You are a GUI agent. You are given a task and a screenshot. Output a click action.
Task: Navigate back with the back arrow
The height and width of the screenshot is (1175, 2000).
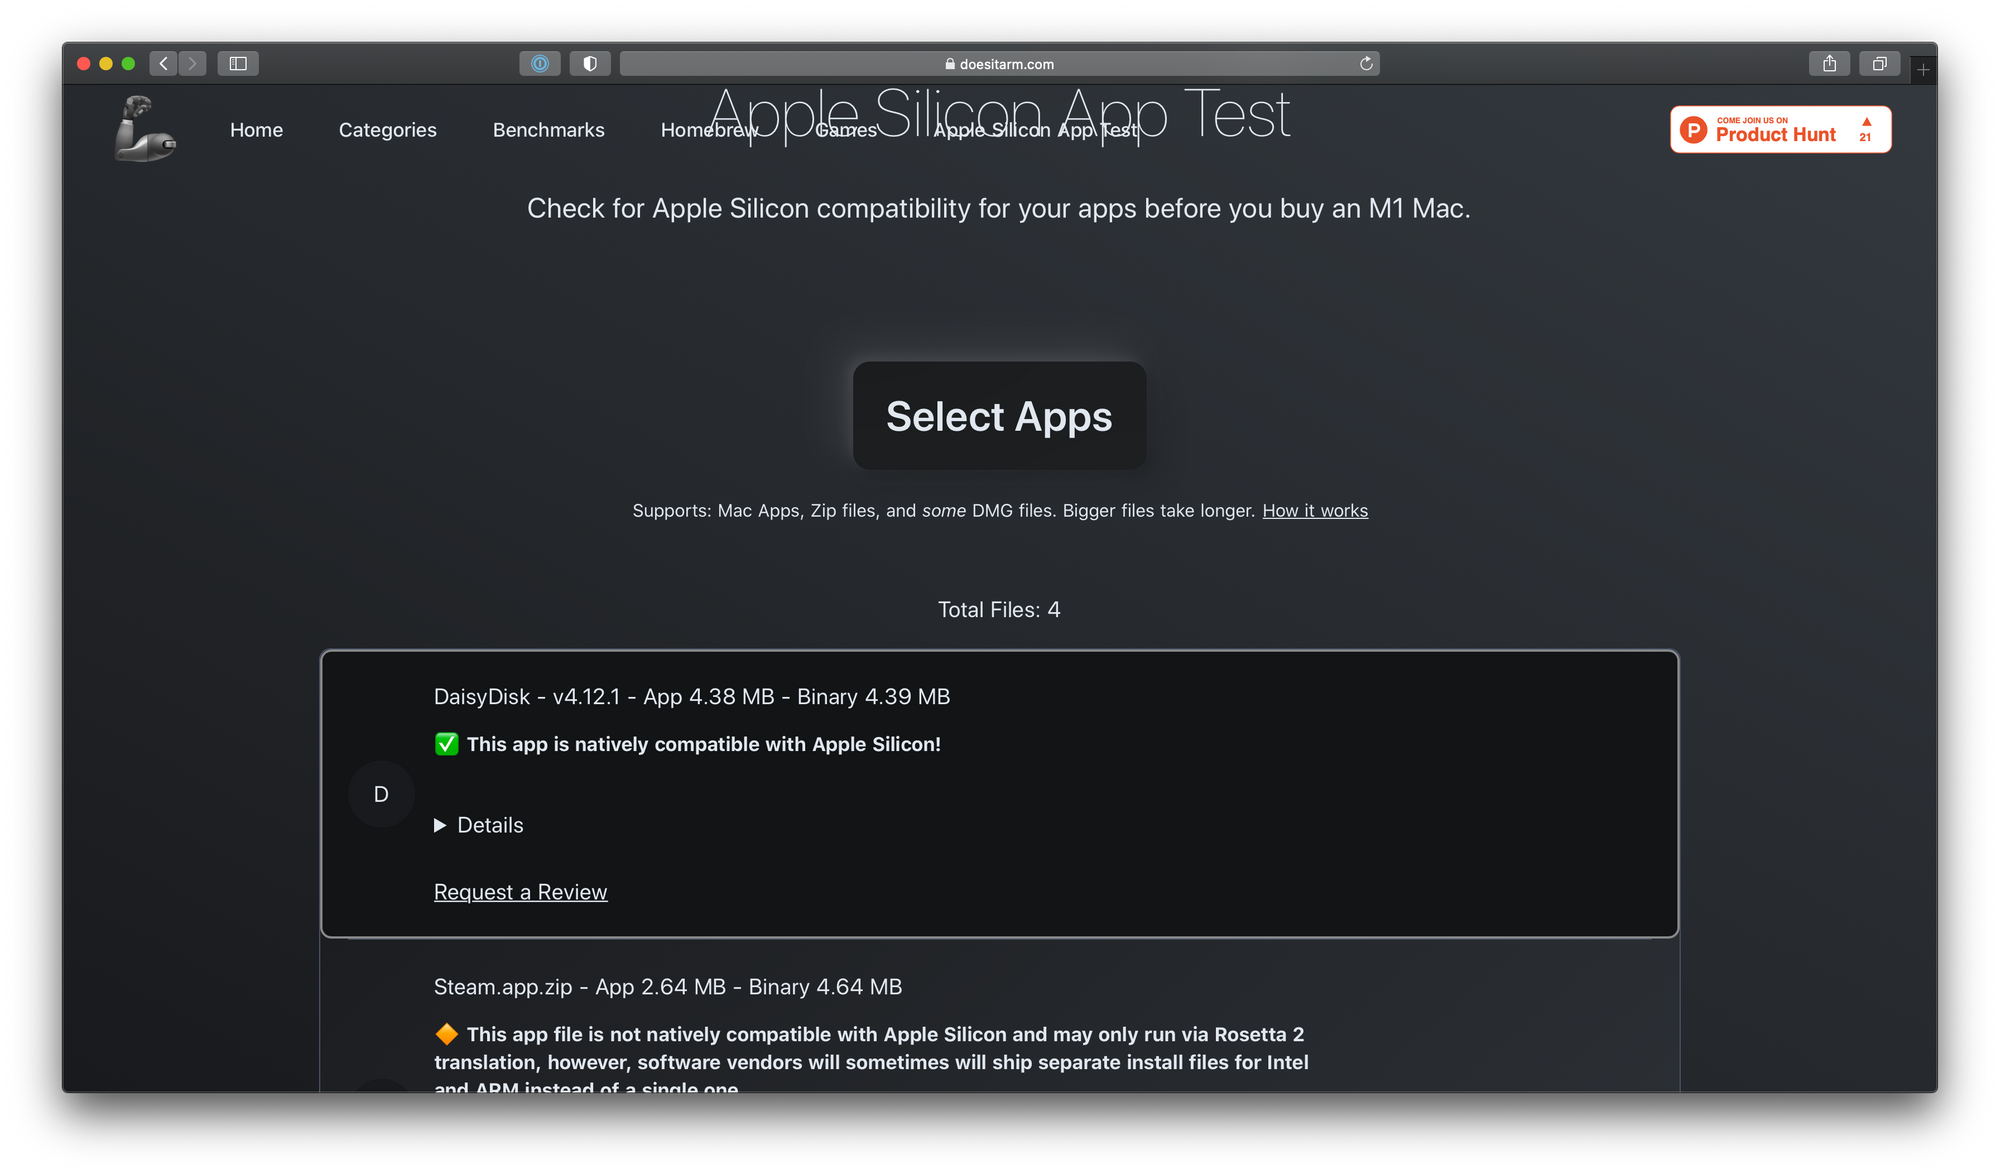[163, 63]
